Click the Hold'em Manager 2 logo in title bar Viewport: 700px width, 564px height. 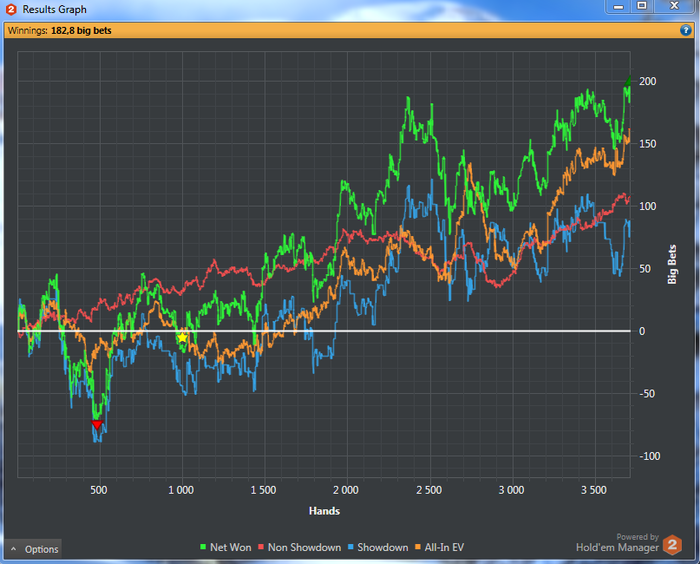[x=11, y=9]
